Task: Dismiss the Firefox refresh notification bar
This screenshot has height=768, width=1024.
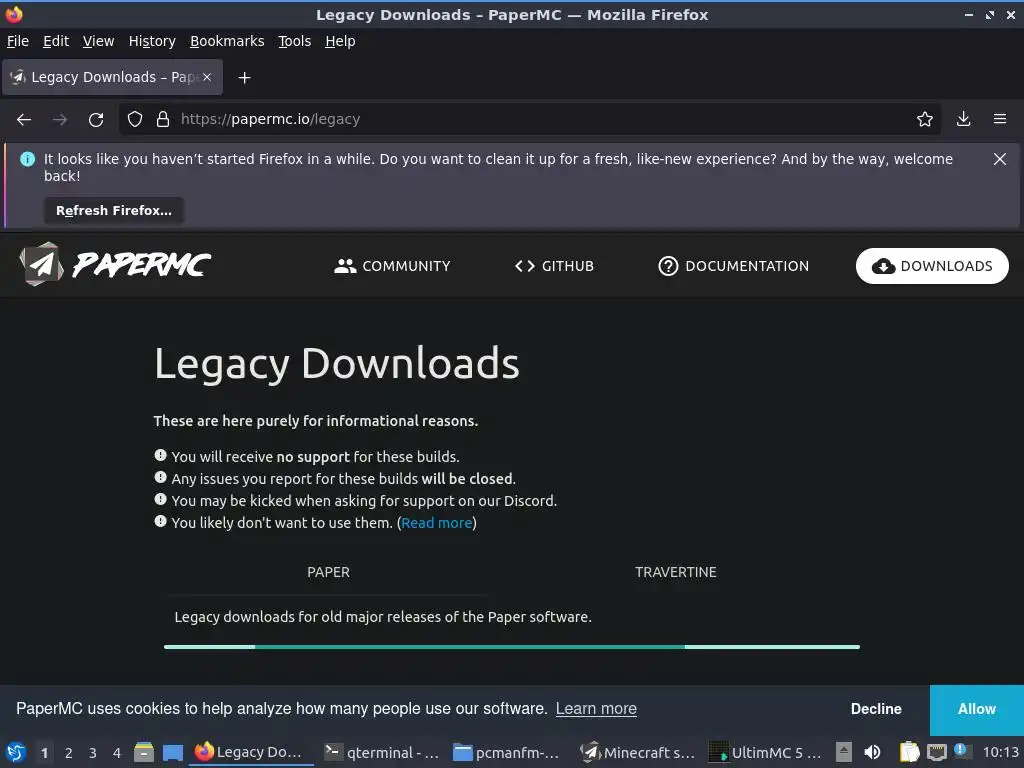Action: (x=999, y=159)
